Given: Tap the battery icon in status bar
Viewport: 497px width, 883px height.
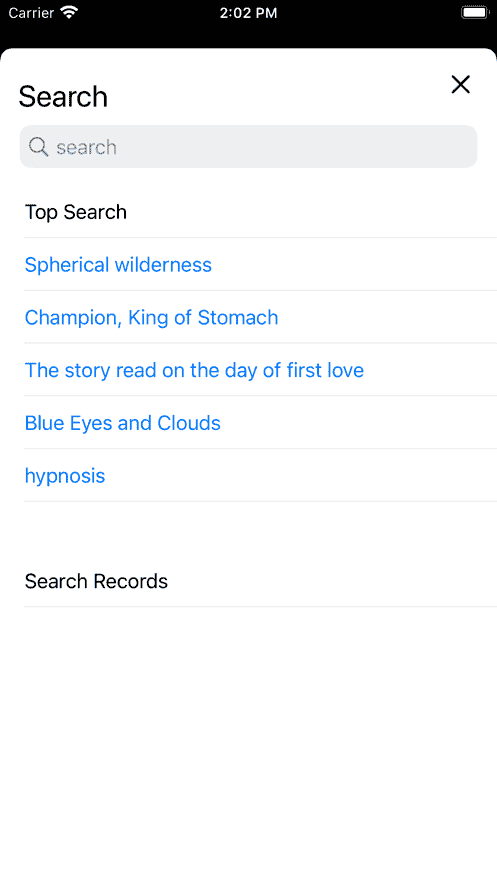Looking at the screenshot, I should [474, 12].
